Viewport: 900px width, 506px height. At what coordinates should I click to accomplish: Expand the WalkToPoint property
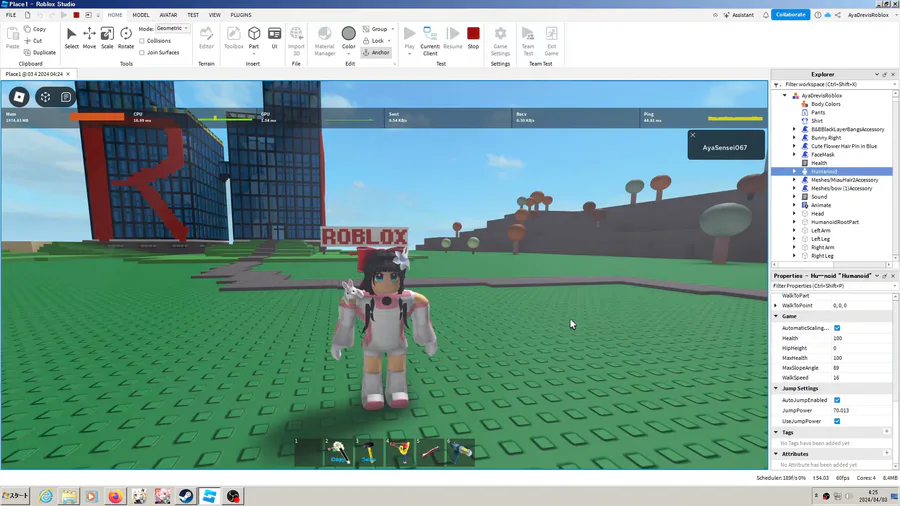point(776,306)
